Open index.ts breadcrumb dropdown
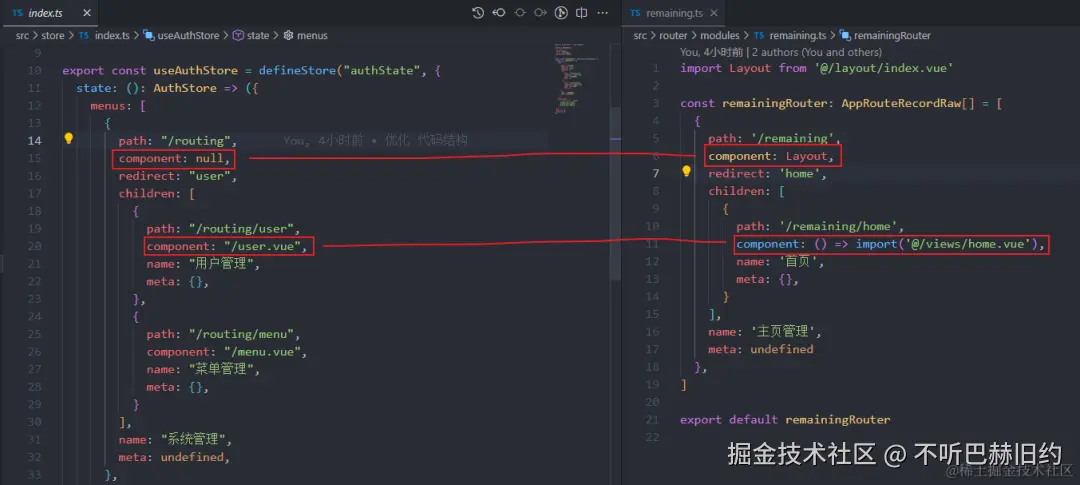Viewport: 1080px width, 485px height. click(112, 35)
